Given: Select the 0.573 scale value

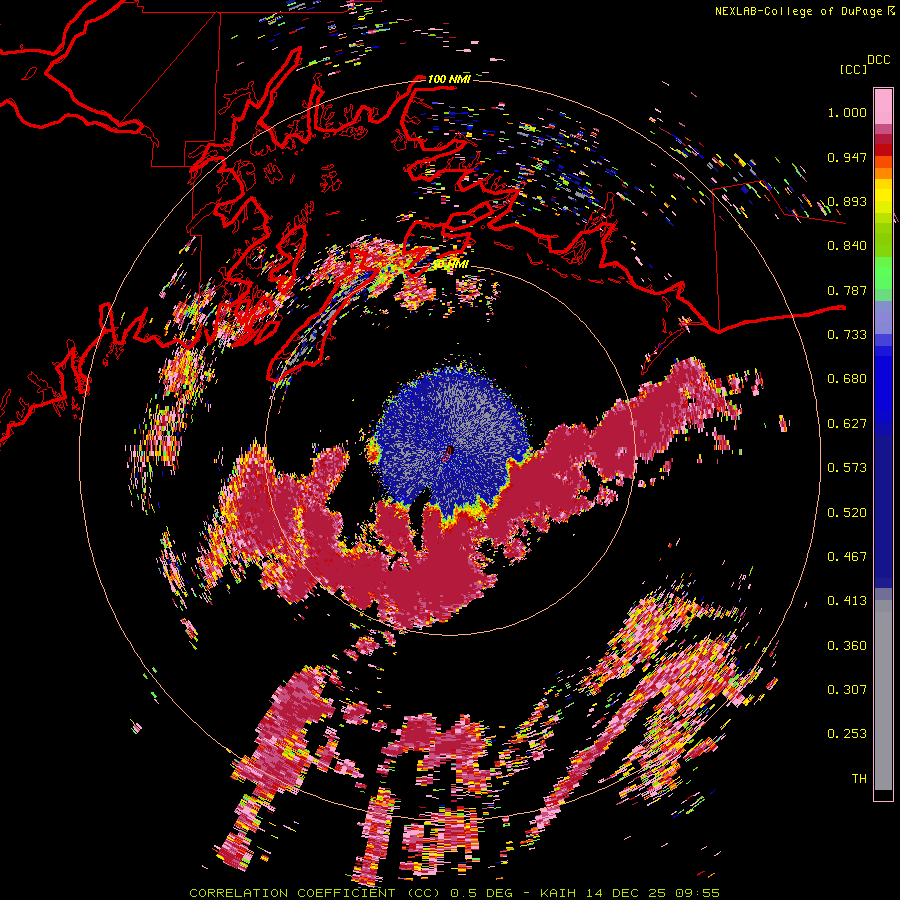Looking at the screenshot, I should pos(847,468).
